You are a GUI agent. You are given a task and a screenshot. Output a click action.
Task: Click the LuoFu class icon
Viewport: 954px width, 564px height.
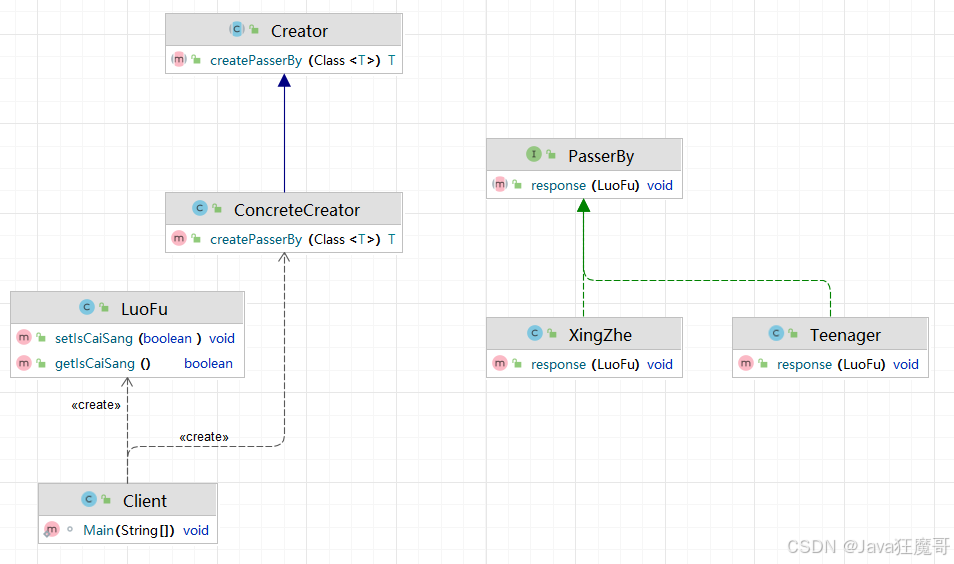tap(87, 307)
